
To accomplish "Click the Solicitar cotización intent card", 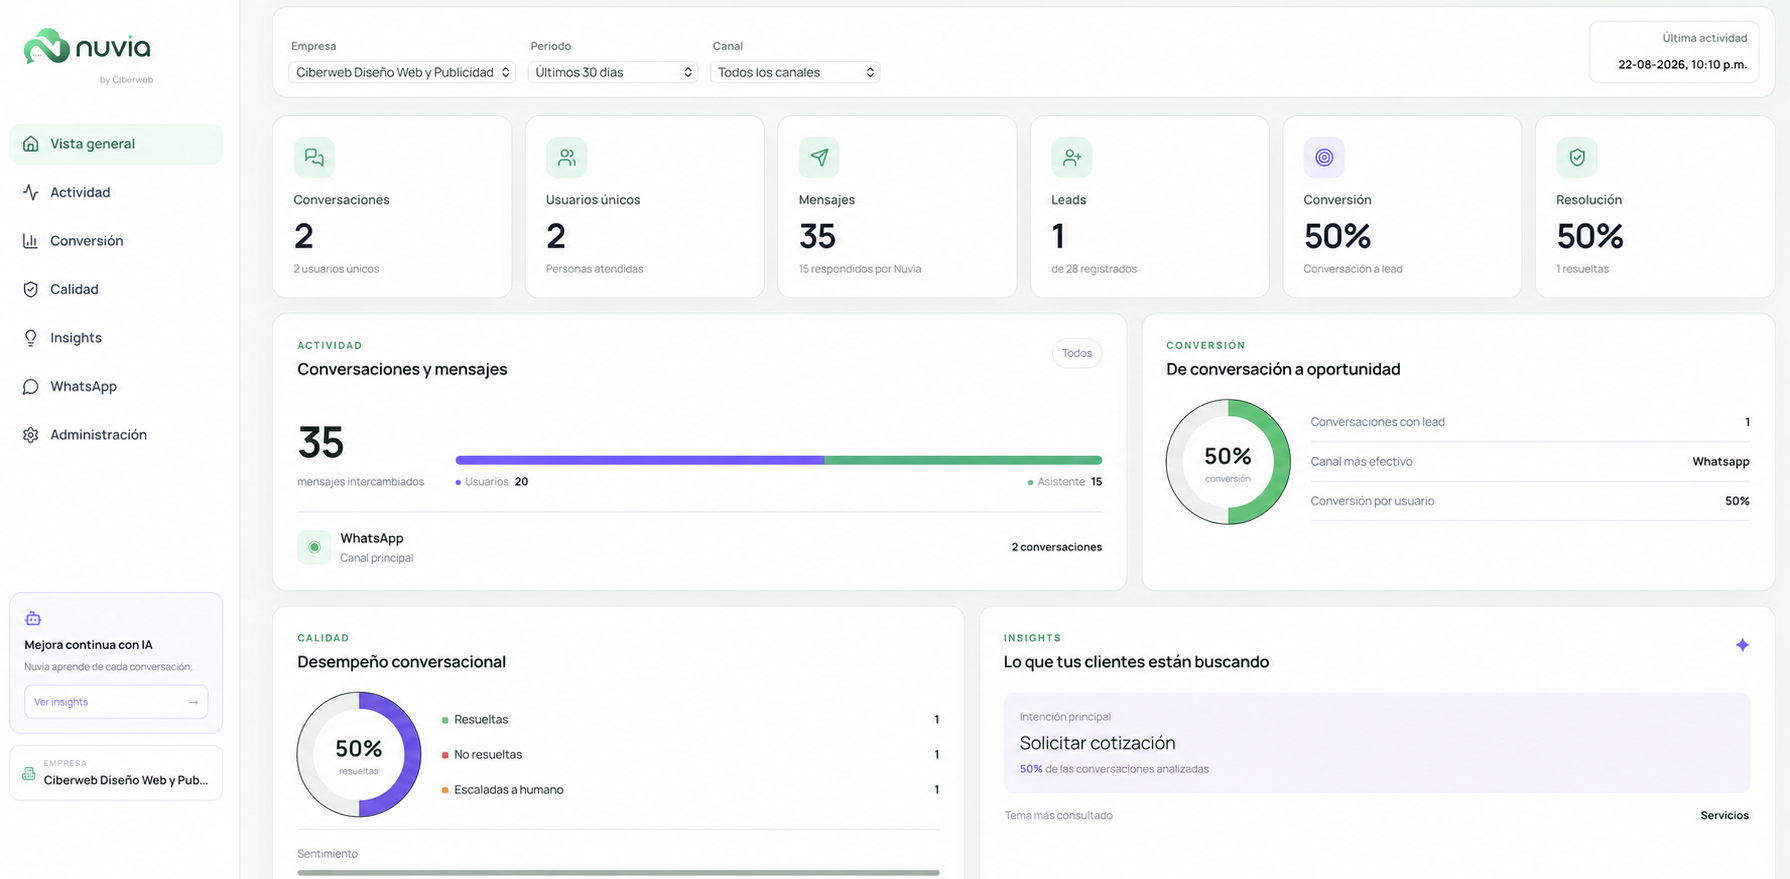I will tap(1377, 743).
